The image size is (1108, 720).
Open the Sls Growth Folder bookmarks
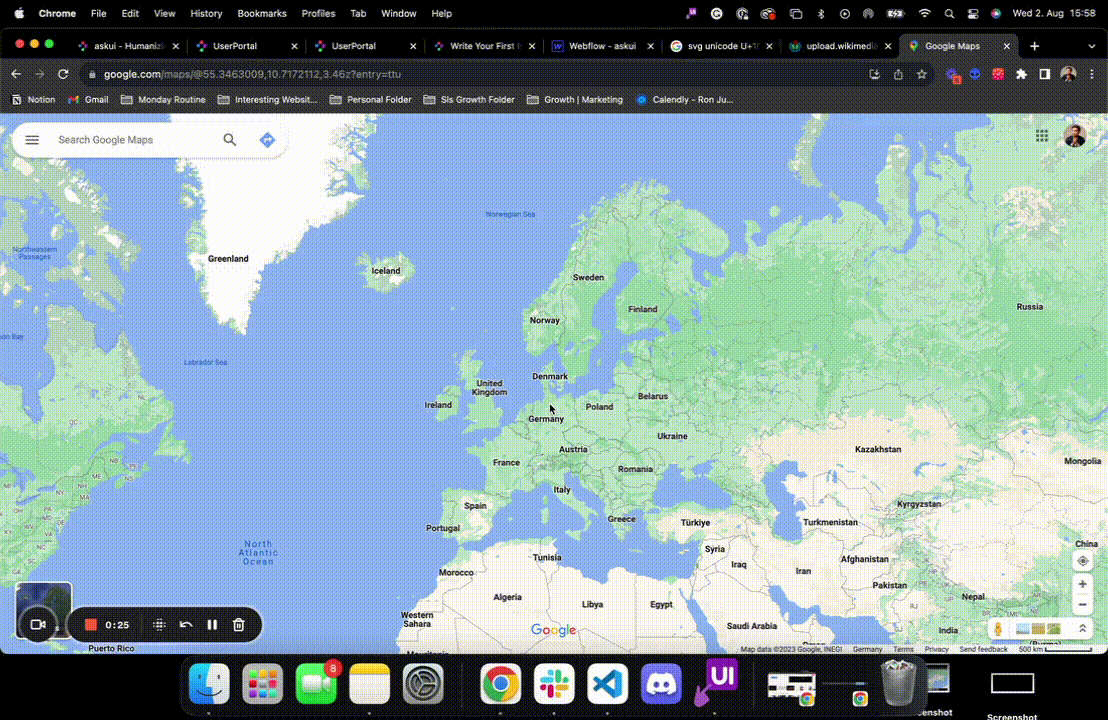click(469, 100)
